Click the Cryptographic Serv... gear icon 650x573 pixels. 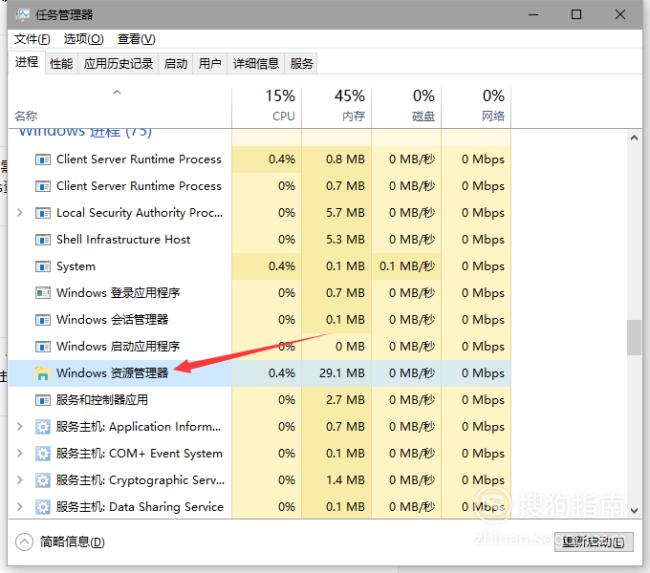click(43, 480)
